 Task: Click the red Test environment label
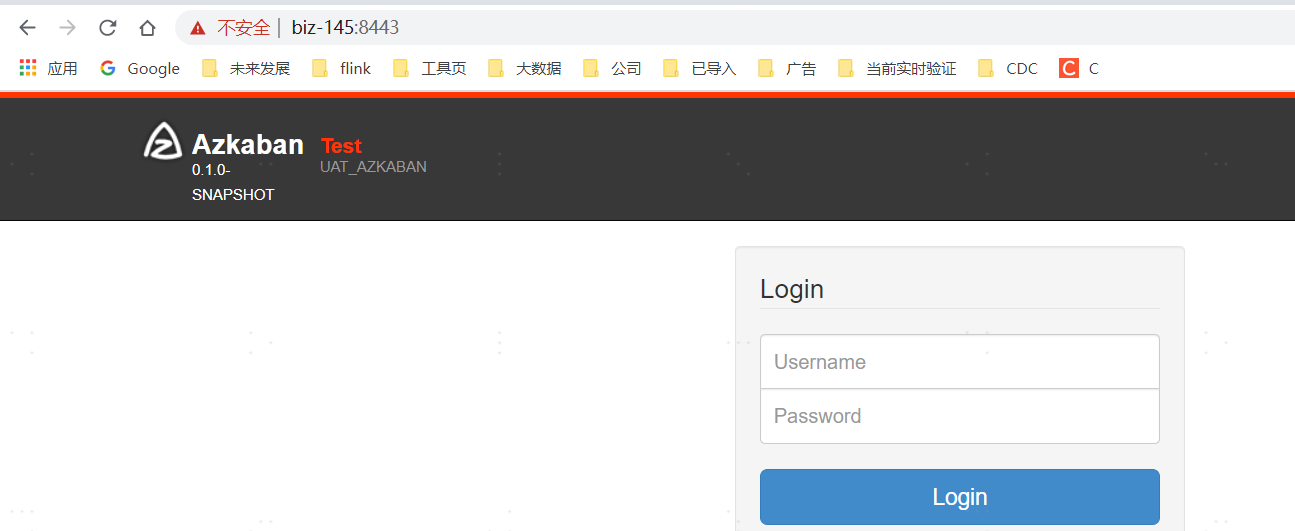click(341, 146)
